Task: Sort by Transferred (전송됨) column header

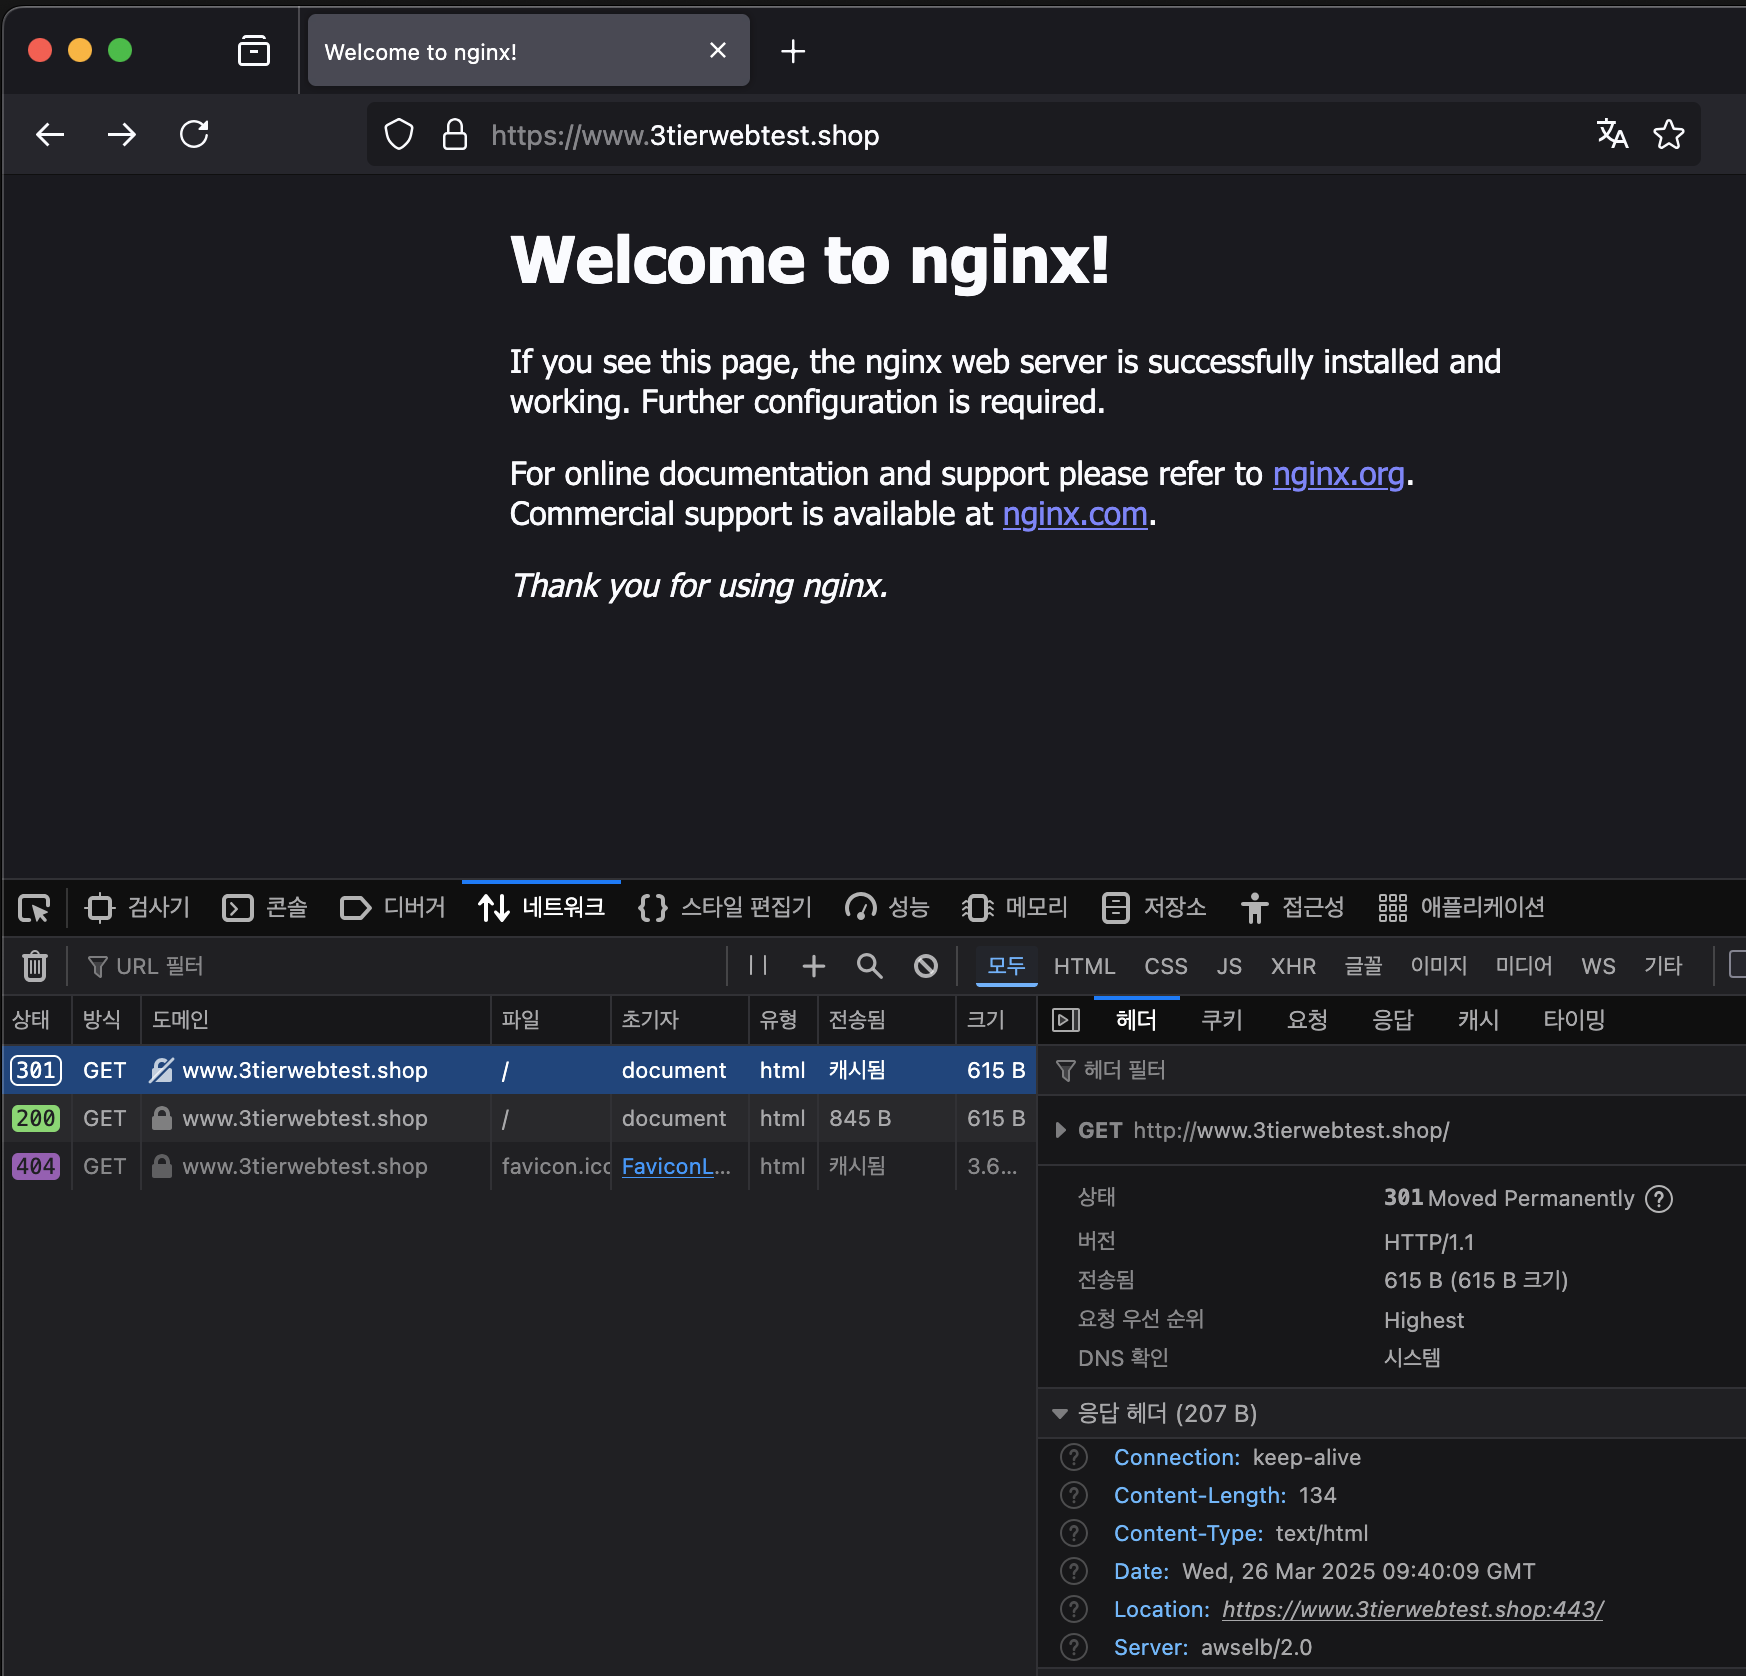Action: (x=887, y=1020)
